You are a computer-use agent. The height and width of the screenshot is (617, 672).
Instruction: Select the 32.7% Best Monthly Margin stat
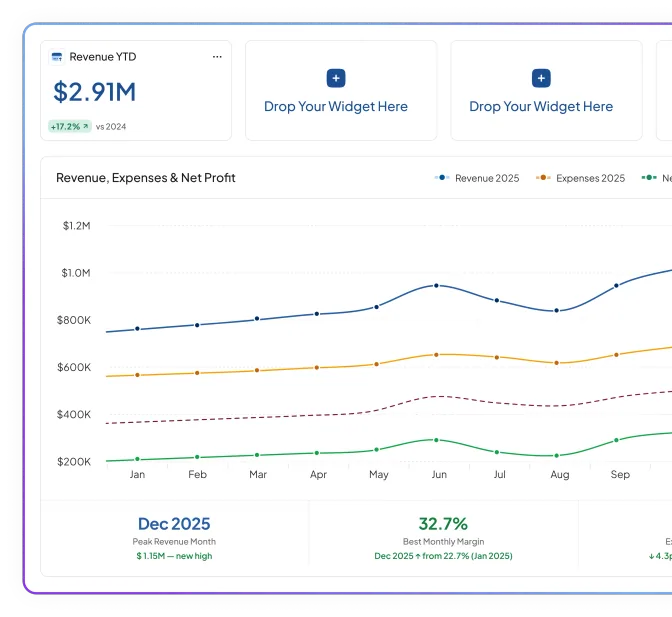click(x=443, y=538)
